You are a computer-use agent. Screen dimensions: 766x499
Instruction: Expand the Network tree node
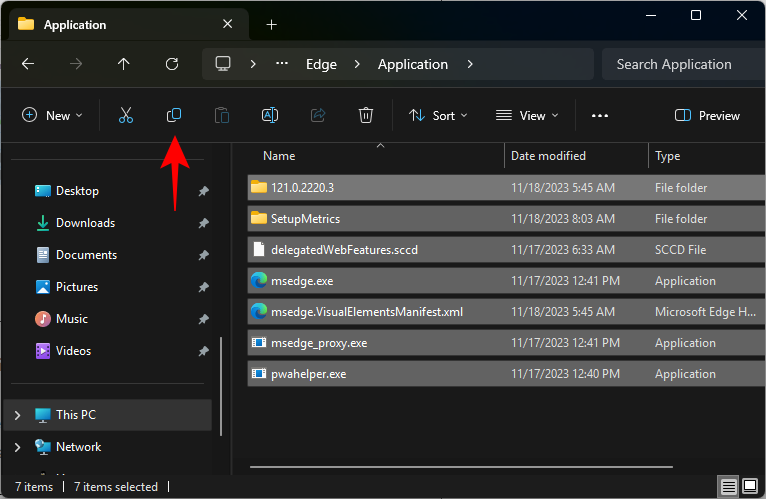pyautogui.click(x=18, y=447)
